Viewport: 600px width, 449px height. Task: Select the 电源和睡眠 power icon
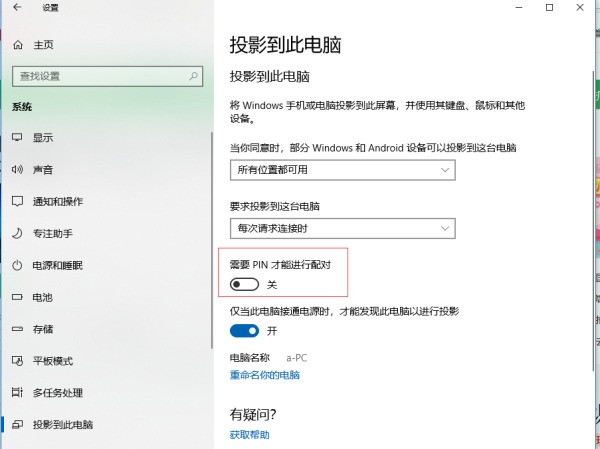tap(17, 265)
